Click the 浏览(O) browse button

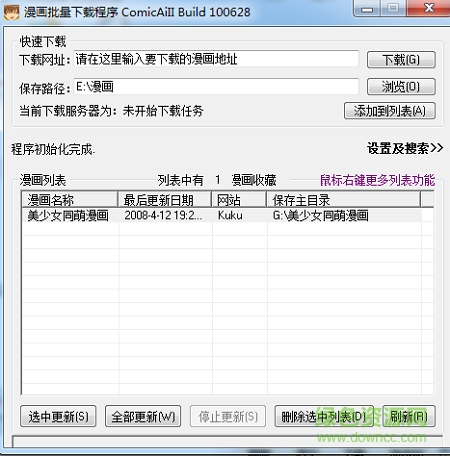click(401, 87)
